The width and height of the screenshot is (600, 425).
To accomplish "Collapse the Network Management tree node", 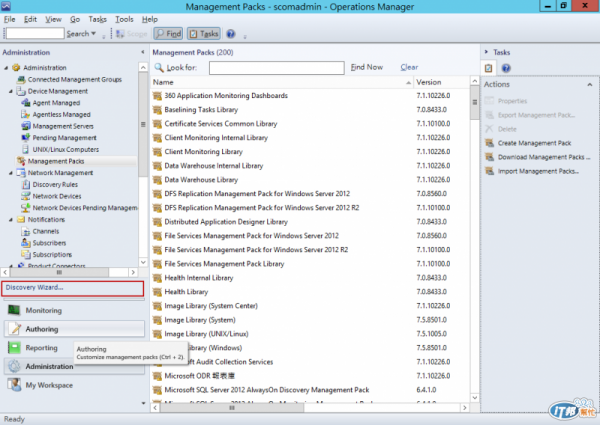I will pyautogui.click(x=11, y=173).
